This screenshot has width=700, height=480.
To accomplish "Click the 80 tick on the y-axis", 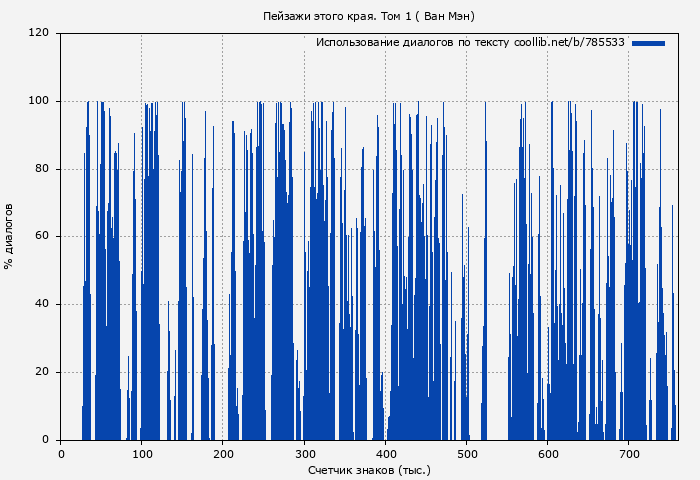I will point(42,169).
